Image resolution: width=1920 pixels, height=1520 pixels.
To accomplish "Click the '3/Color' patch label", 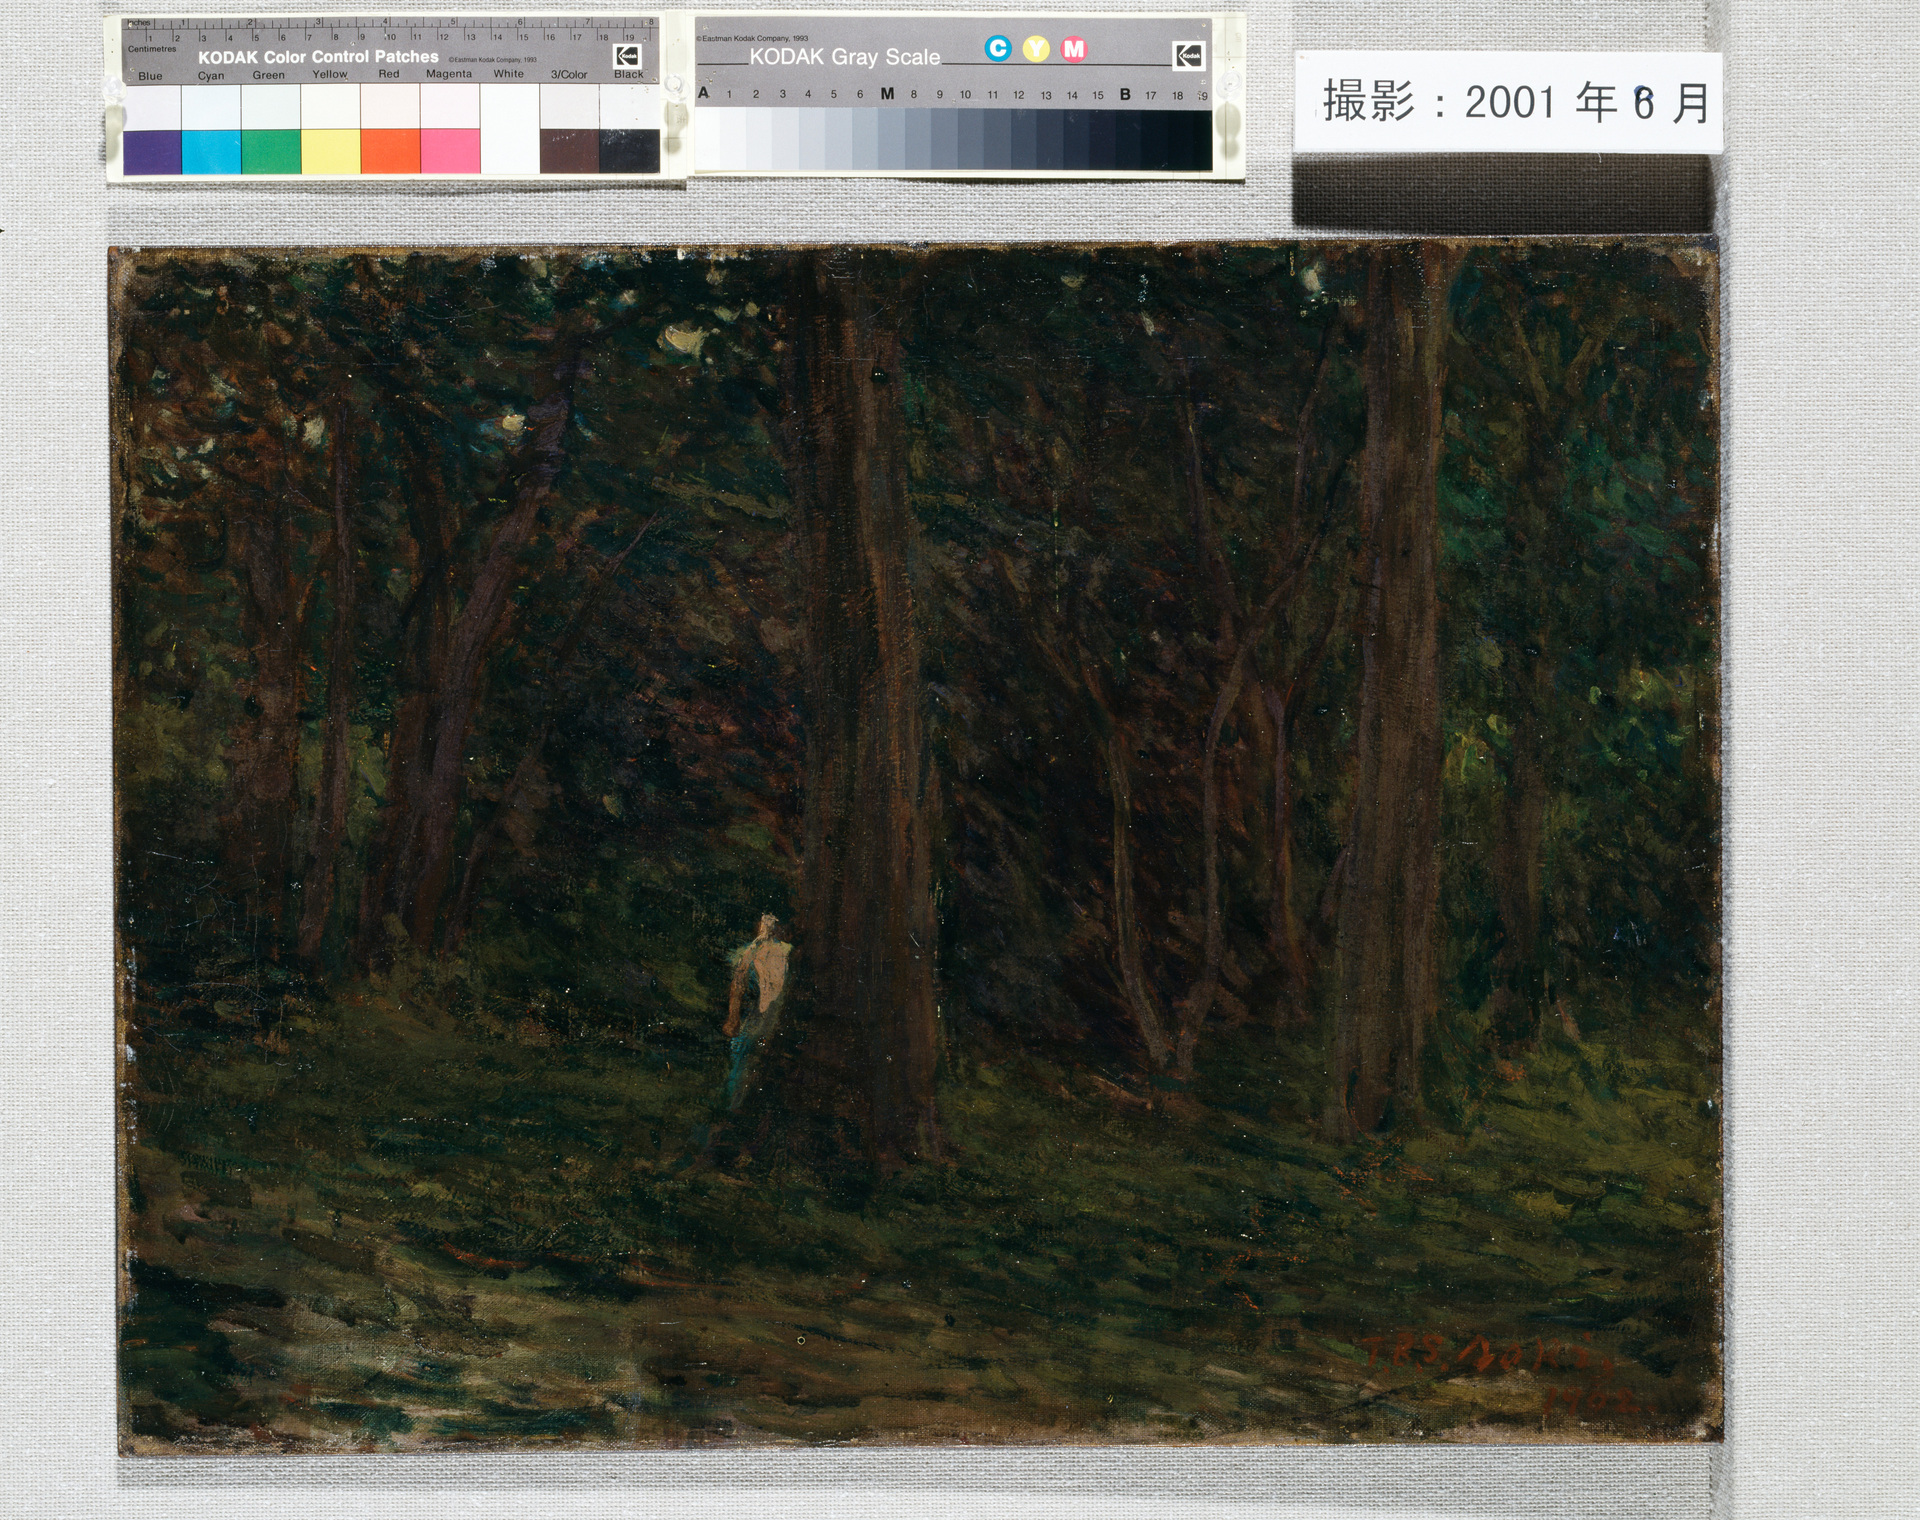I will click(569, 74).
